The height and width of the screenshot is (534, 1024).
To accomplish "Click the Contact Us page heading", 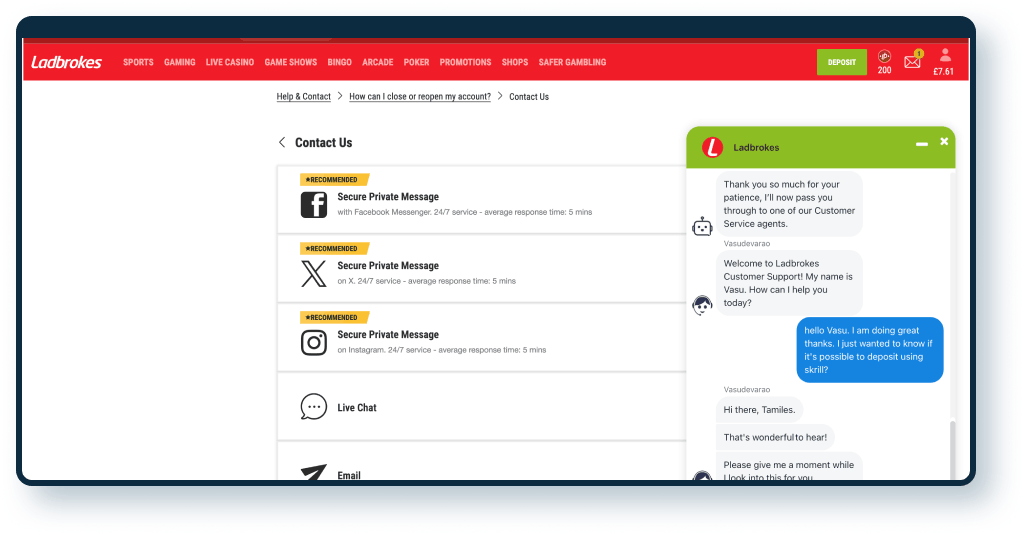I will tap(323, 142).
